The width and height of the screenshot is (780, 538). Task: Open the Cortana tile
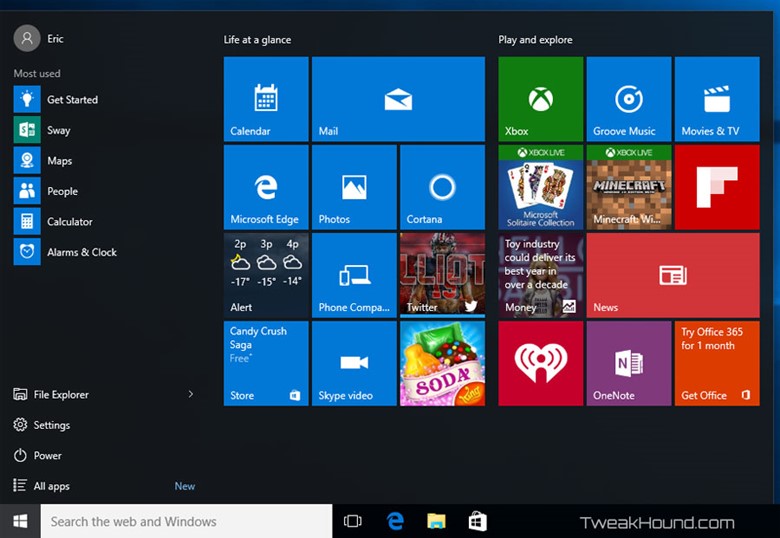point(442,187)
